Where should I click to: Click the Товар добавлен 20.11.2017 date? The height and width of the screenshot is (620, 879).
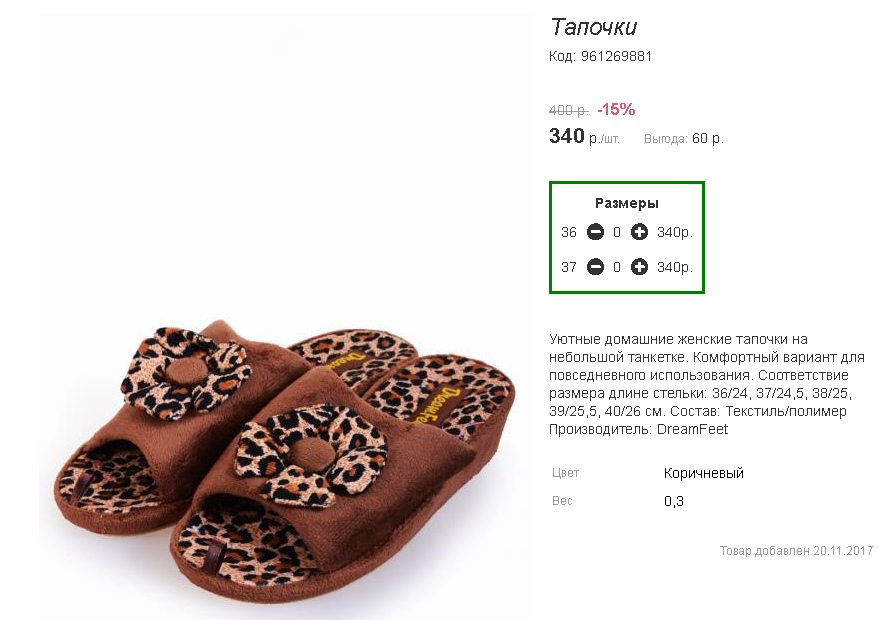point(797,550)
